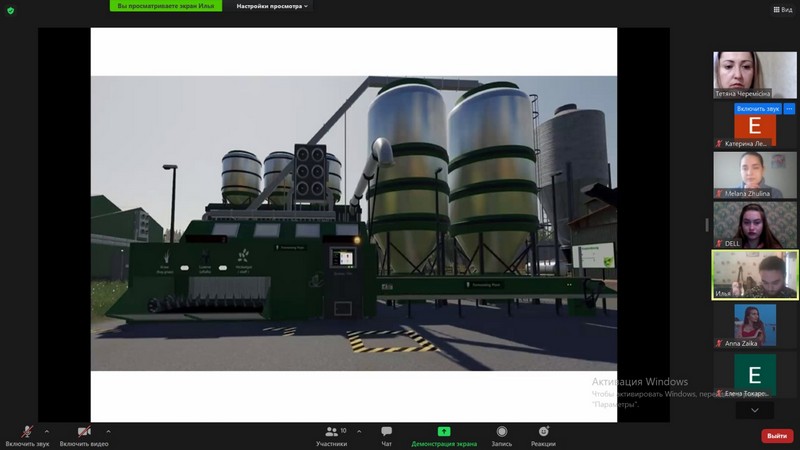Click blue "Включить звук" button on Катерина's tile
Viewport: 800px width, 450px height.
point(758,109)
